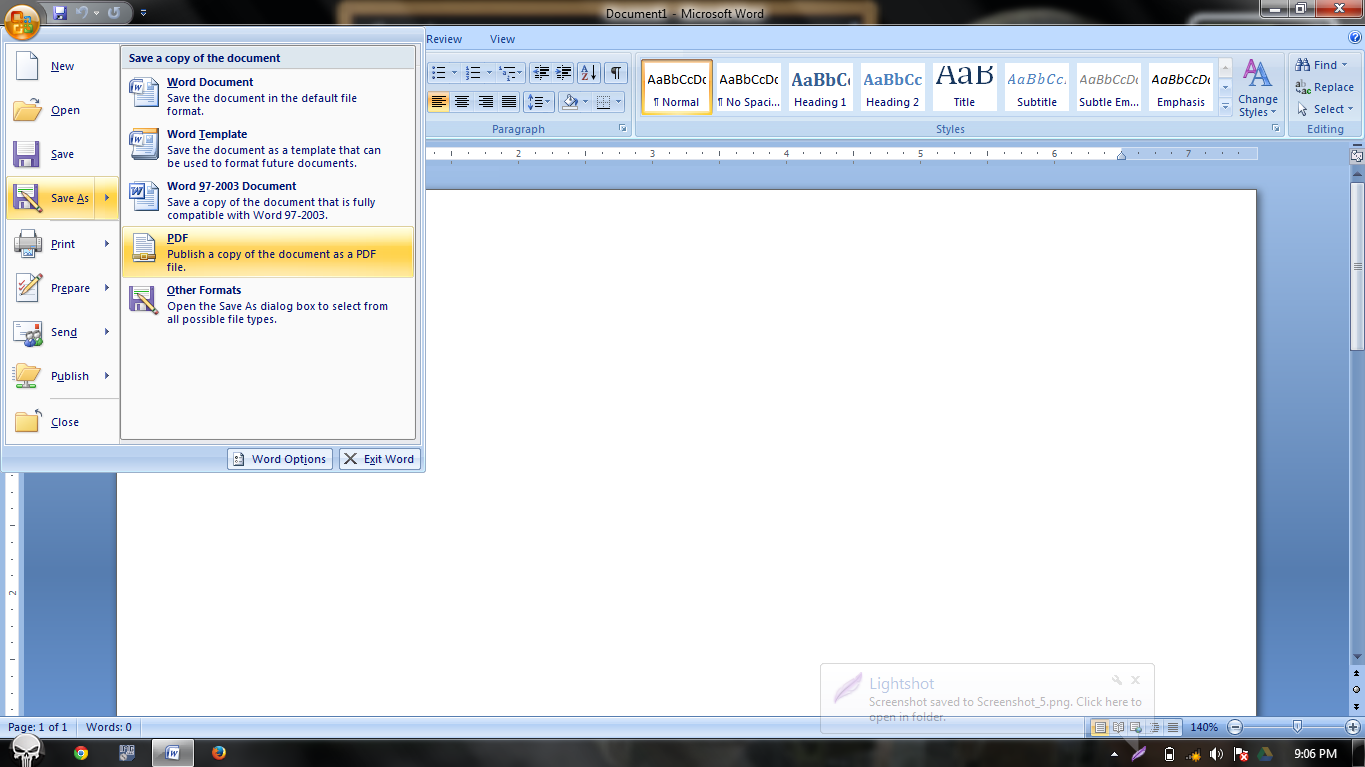Screen dimensions: 1365x767
Task: Click the volume speaker tray icon
Action: coord(1216,754)
